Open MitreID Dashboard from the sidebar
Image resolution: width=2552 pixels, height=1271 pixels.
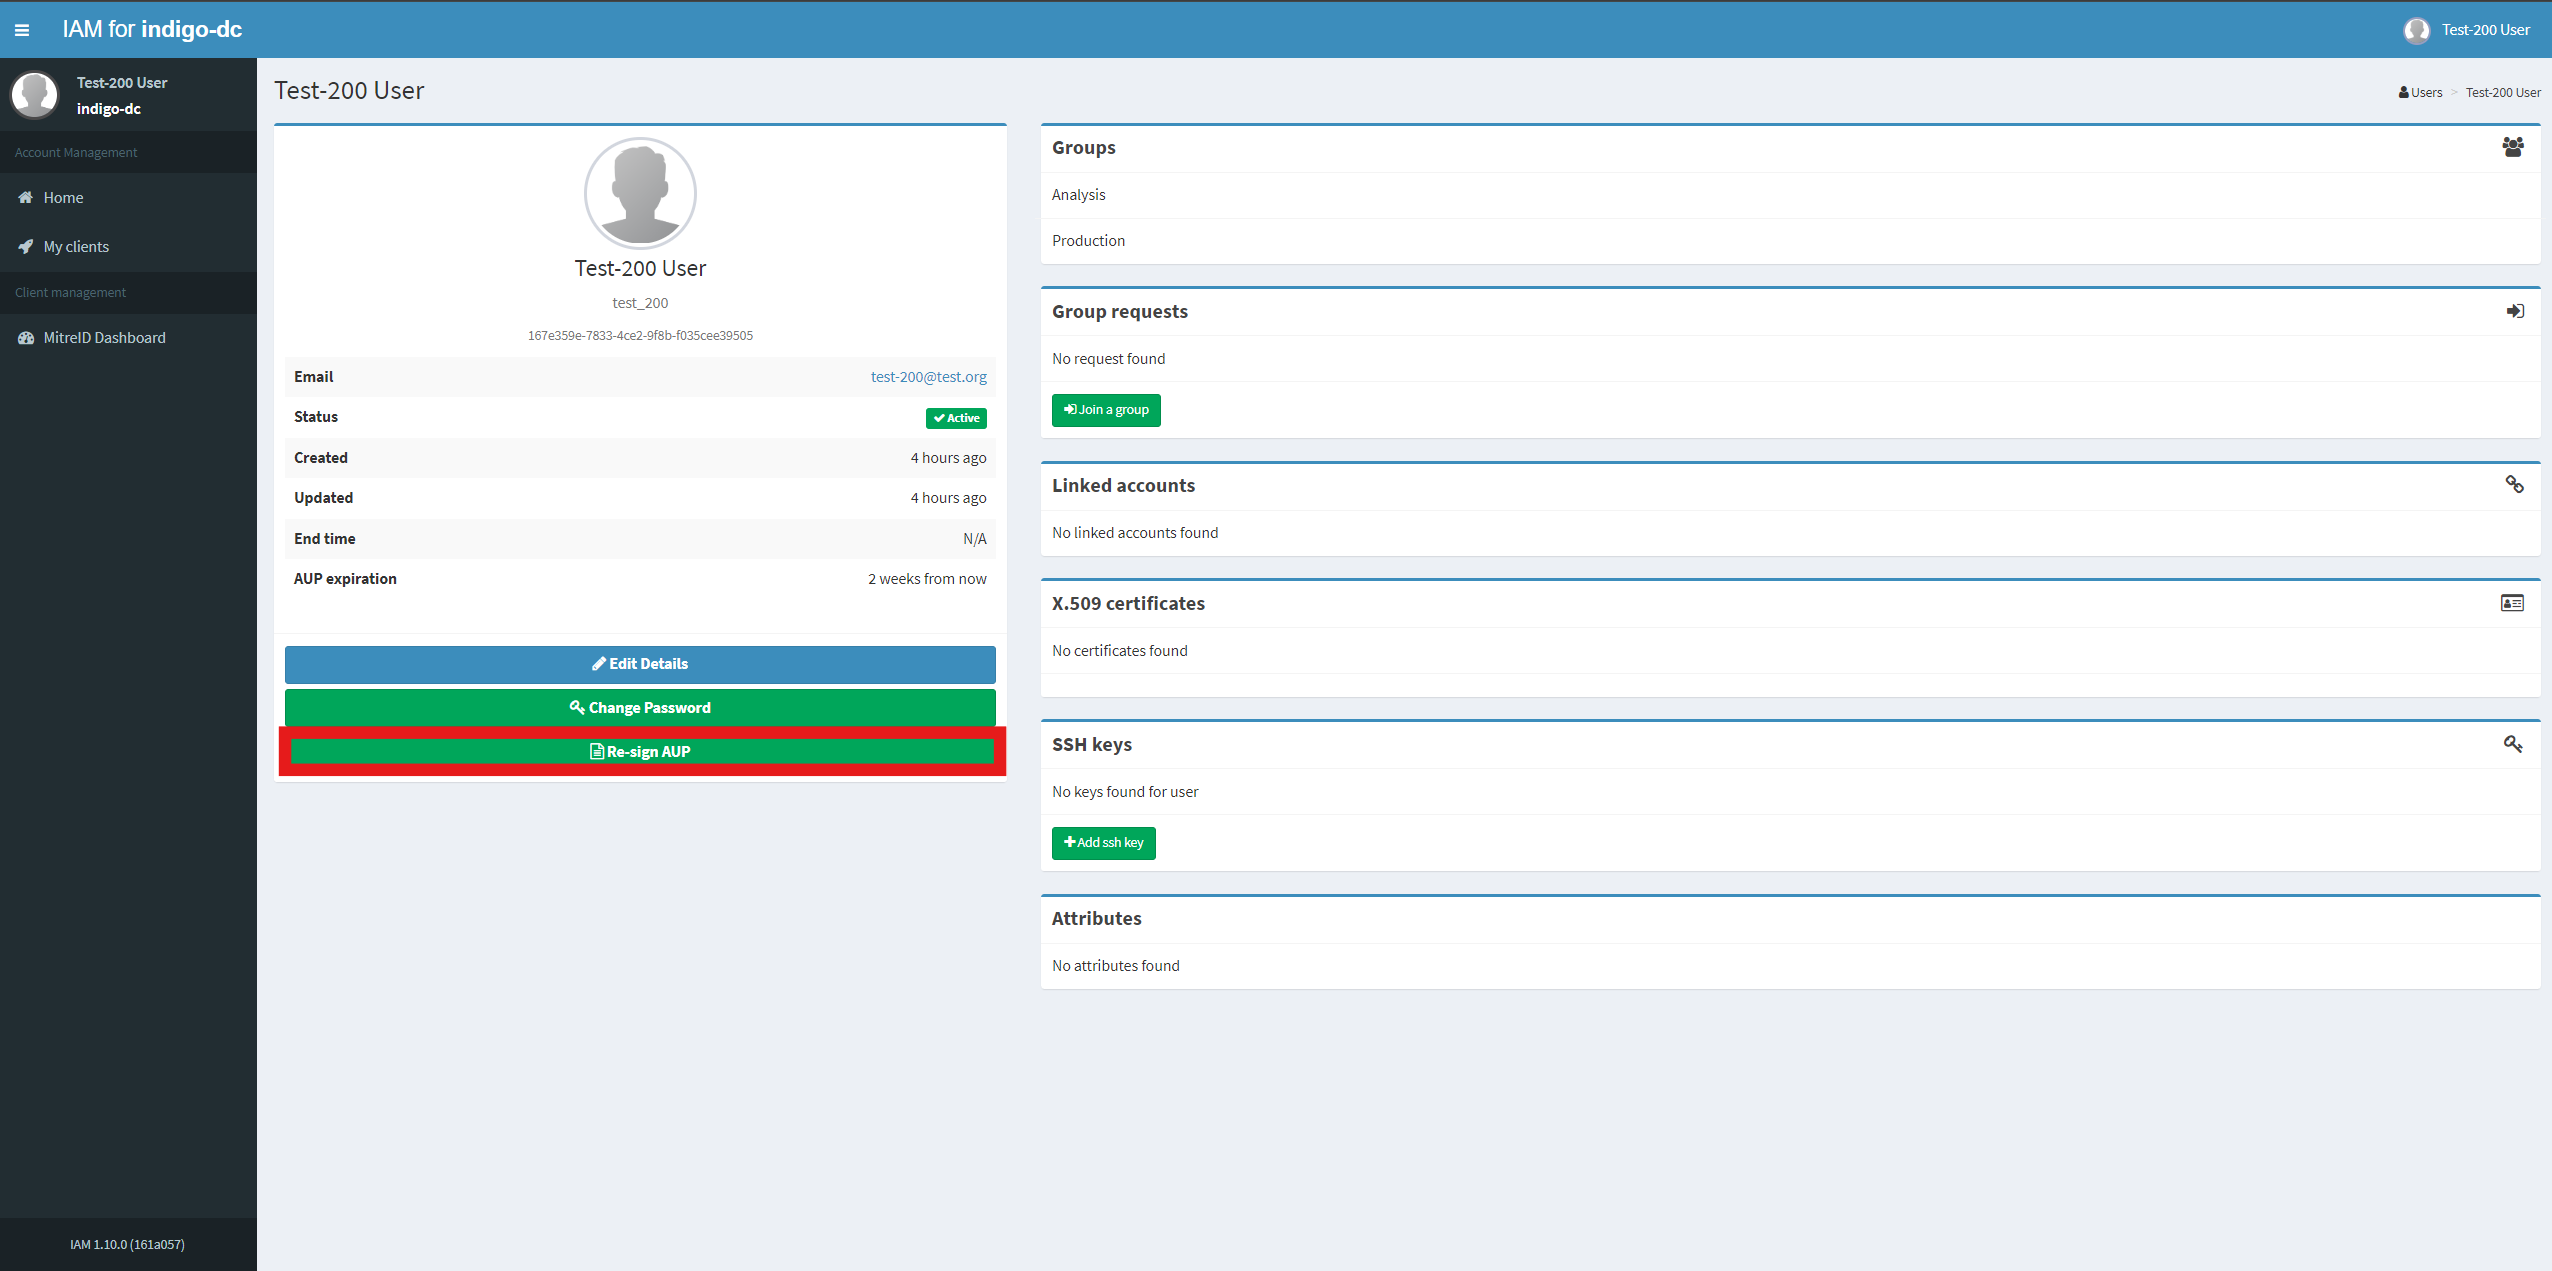[104, 338]
